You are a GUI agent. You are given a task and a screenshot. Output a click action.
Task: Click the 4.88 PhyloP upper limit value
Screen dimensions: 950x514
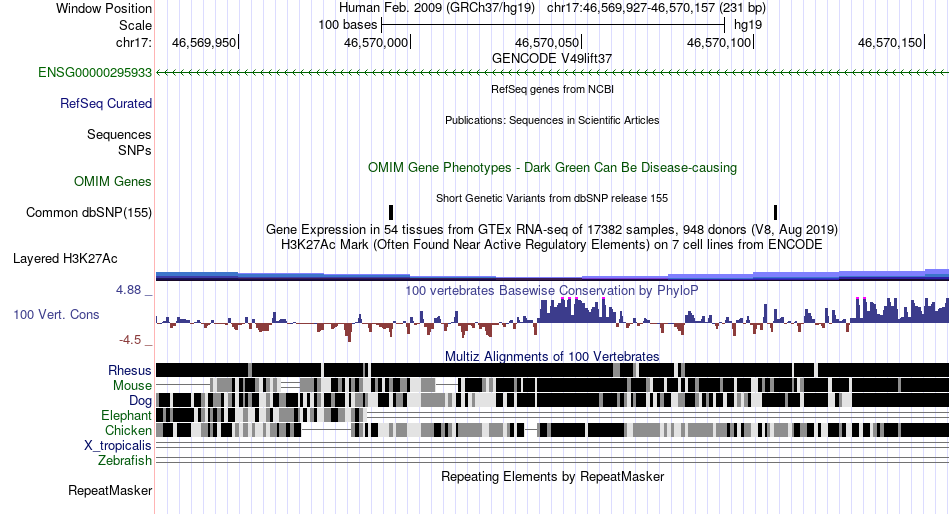(128, 290)
